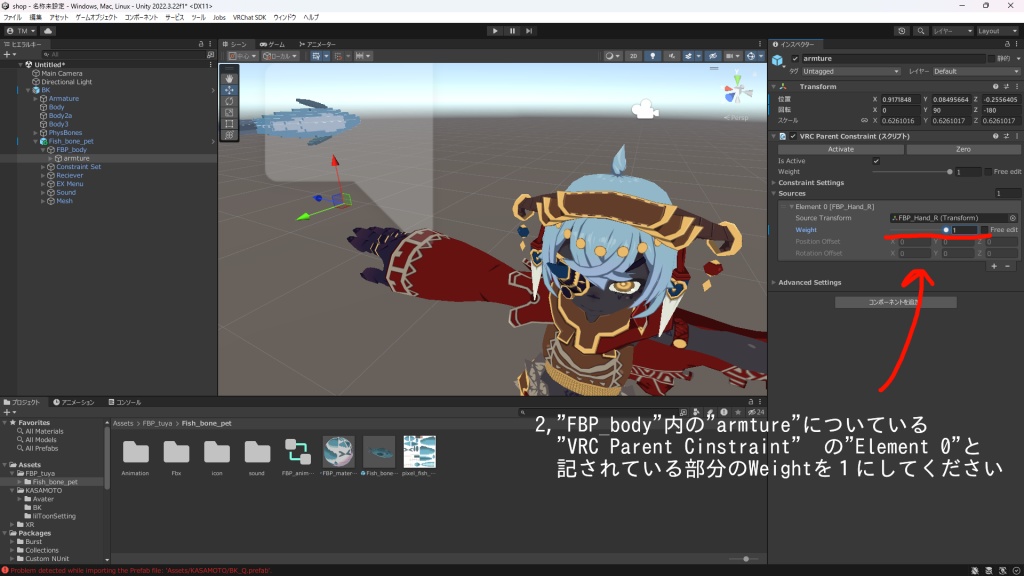Screen dimensions: 1024x576
Task: Open local rotation handle dropdown
Action: click(280, 56)
